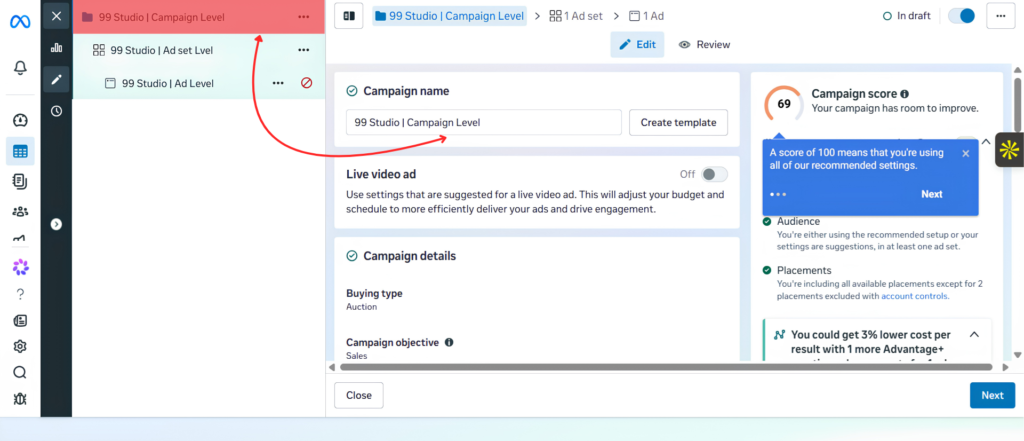The height and width of the screenshot is (441, 1024).
Task: Click the Campaign objective Sales value
Action: point(357,356)
